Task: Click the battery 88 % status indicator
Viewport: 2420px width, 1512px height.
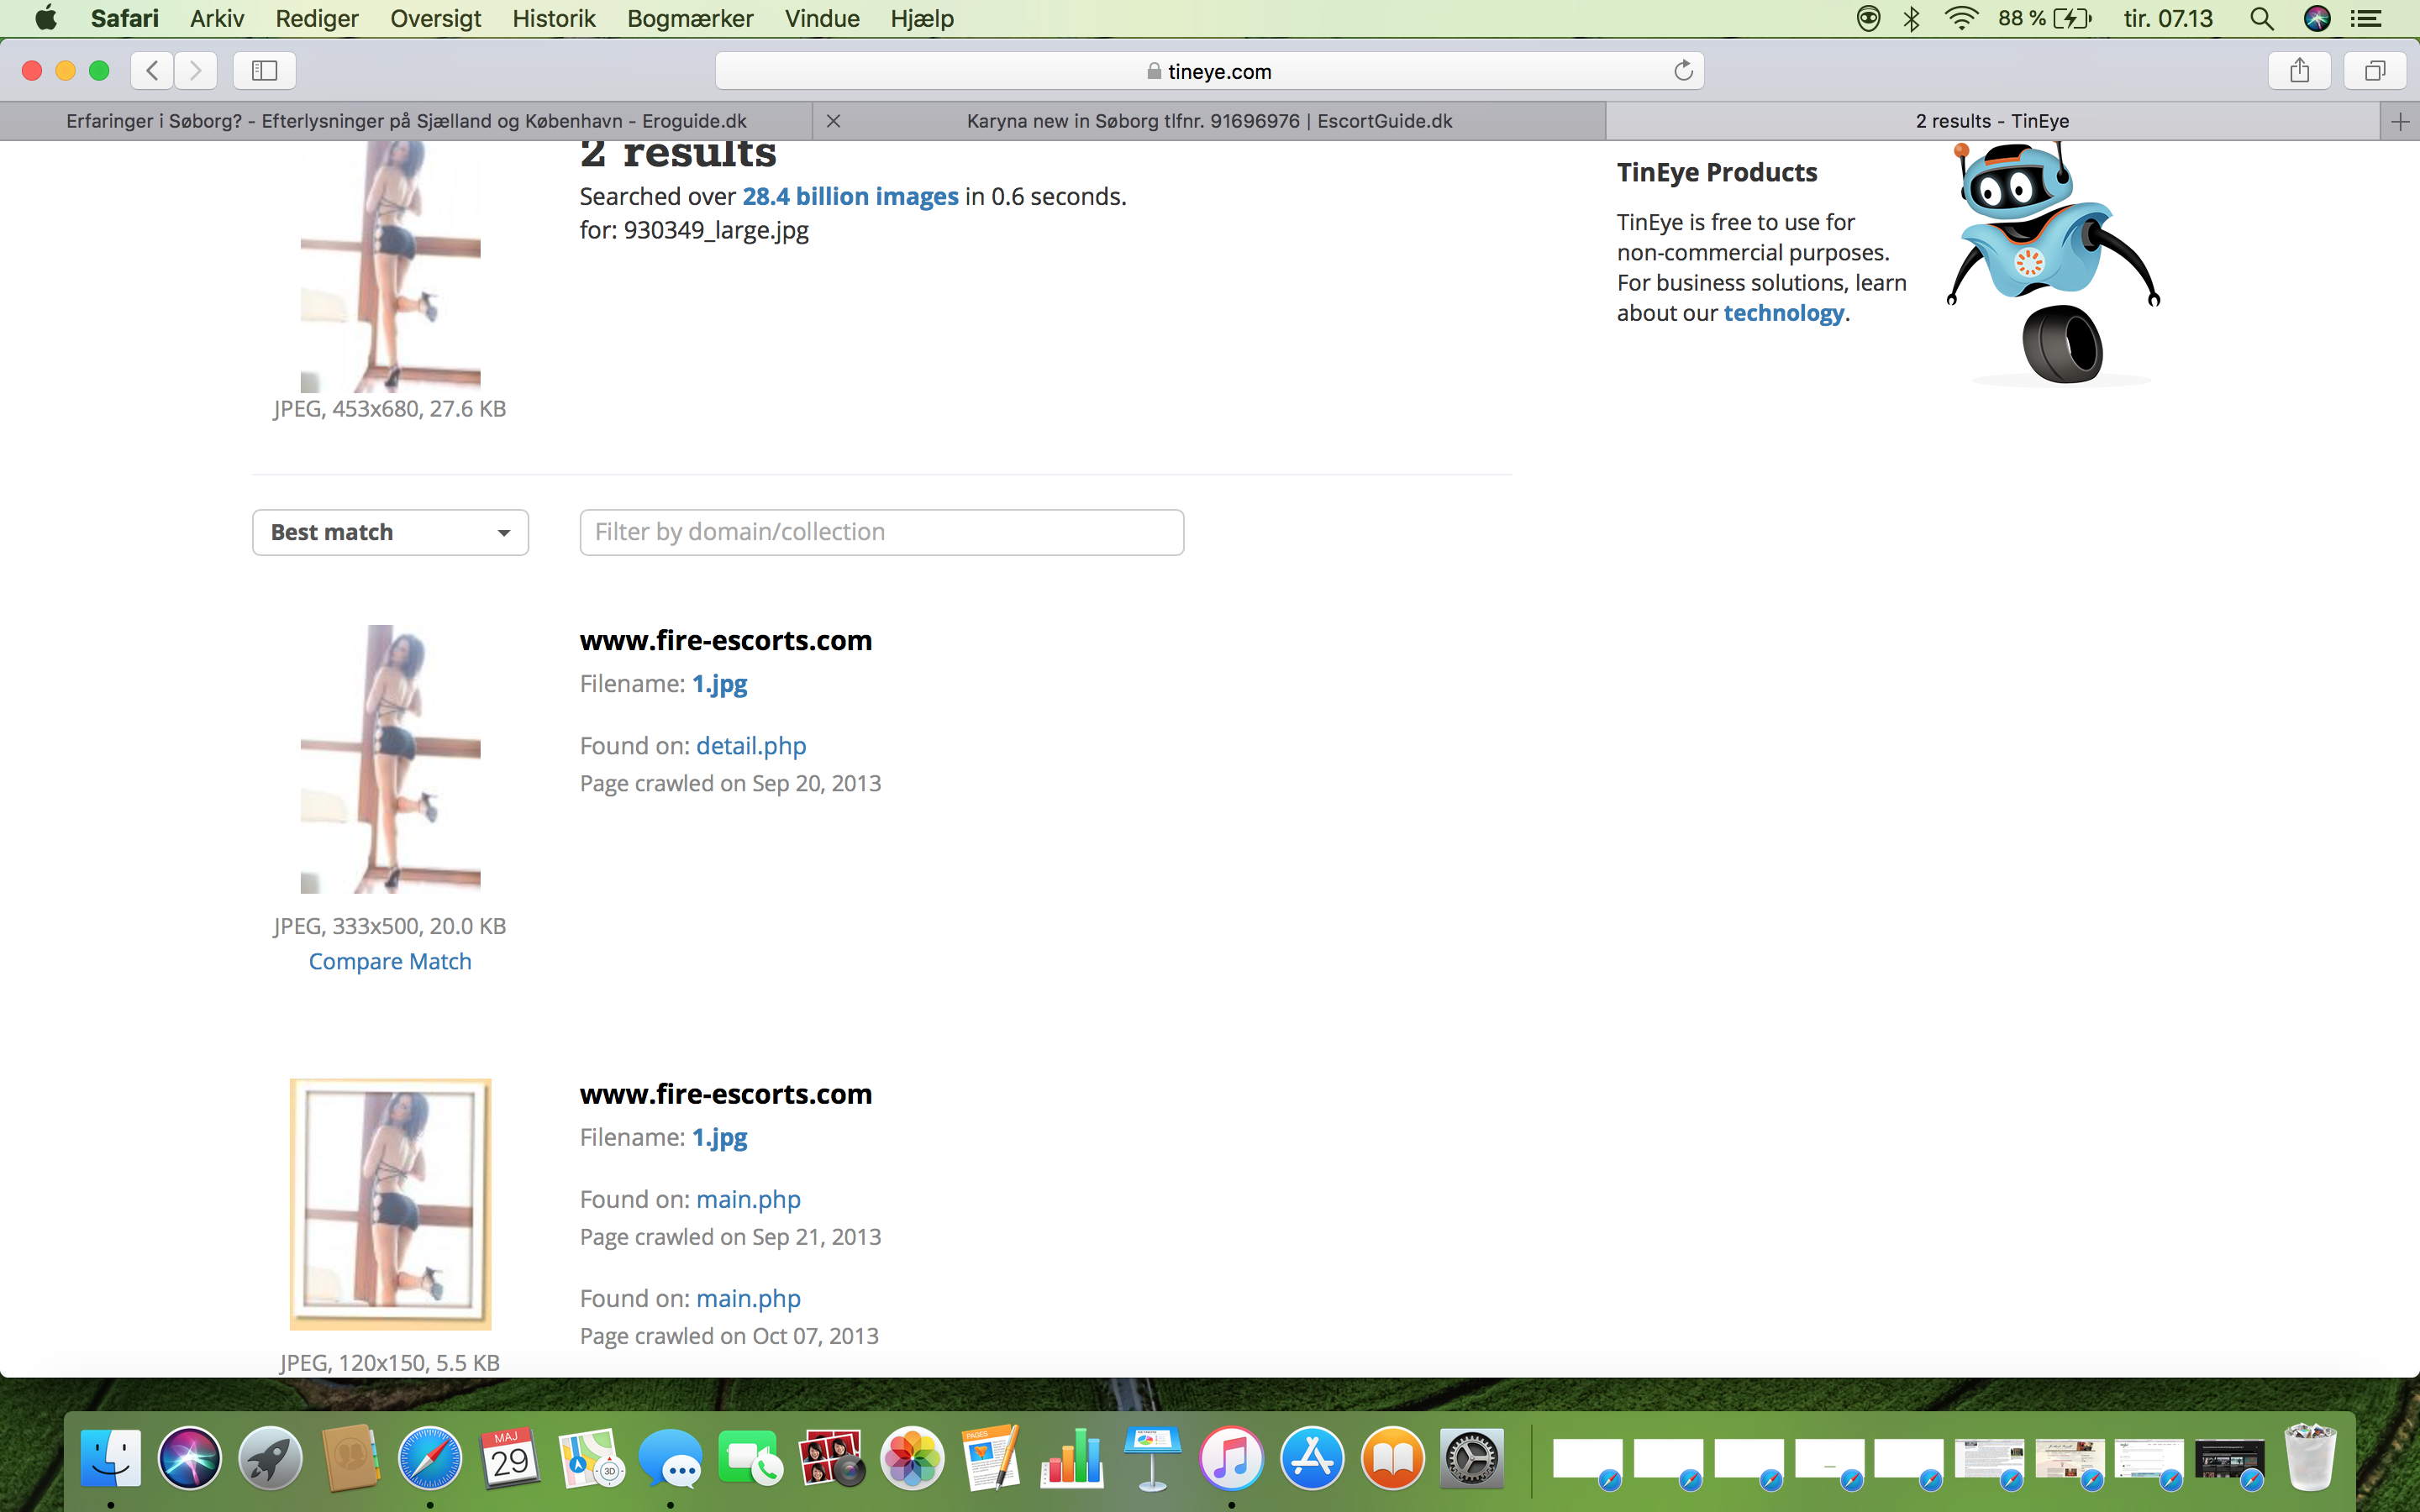Action: click(x=2044, y=19)
